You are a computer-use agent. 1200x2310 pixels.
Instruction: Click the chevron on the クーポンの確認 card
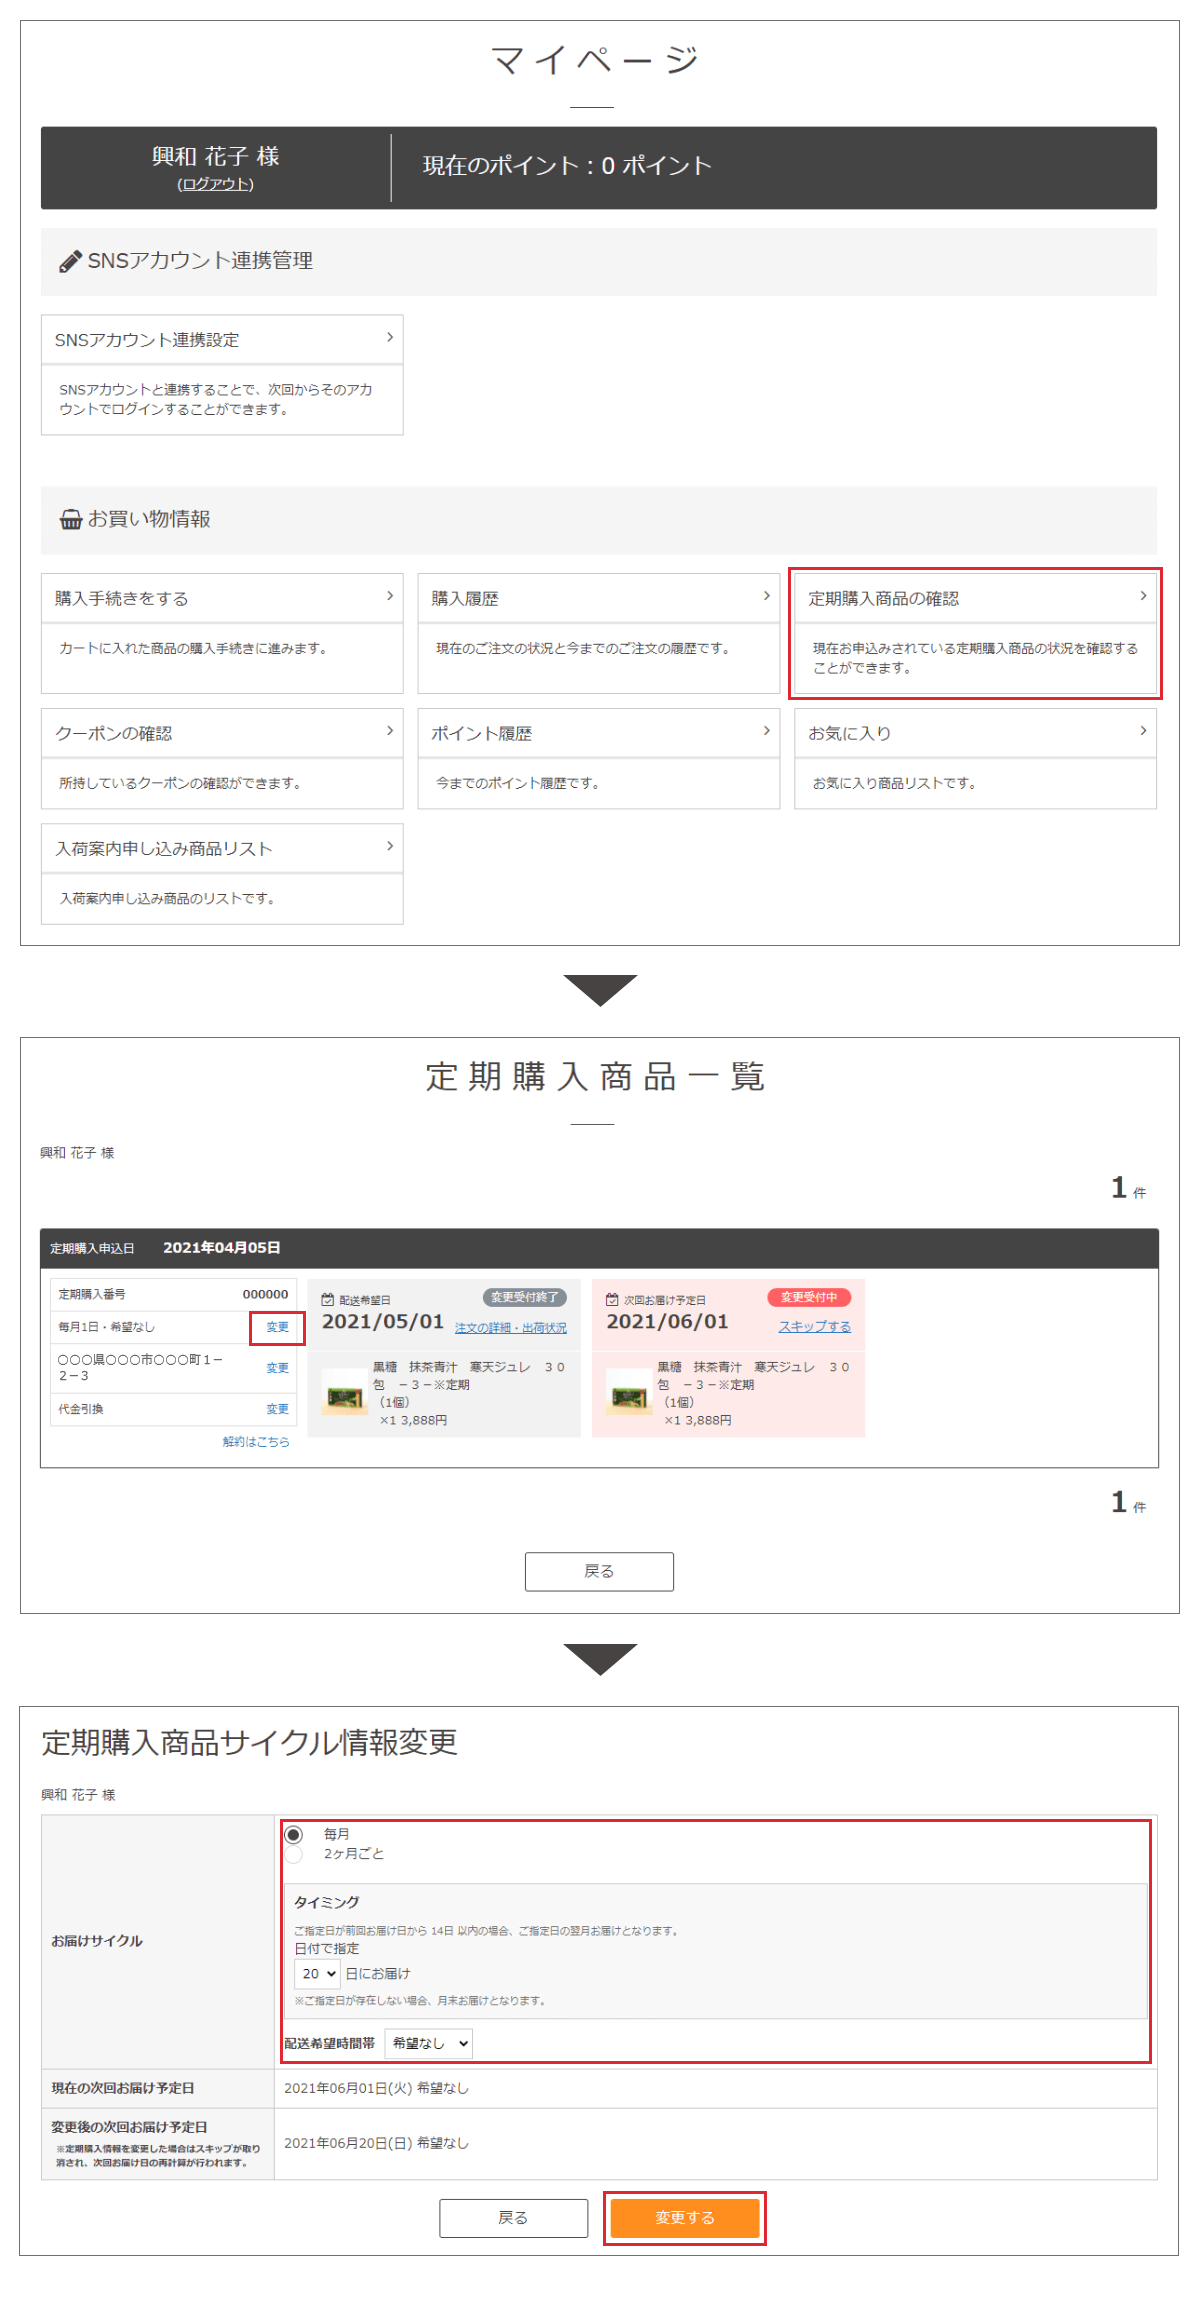[x=390, y=731]
